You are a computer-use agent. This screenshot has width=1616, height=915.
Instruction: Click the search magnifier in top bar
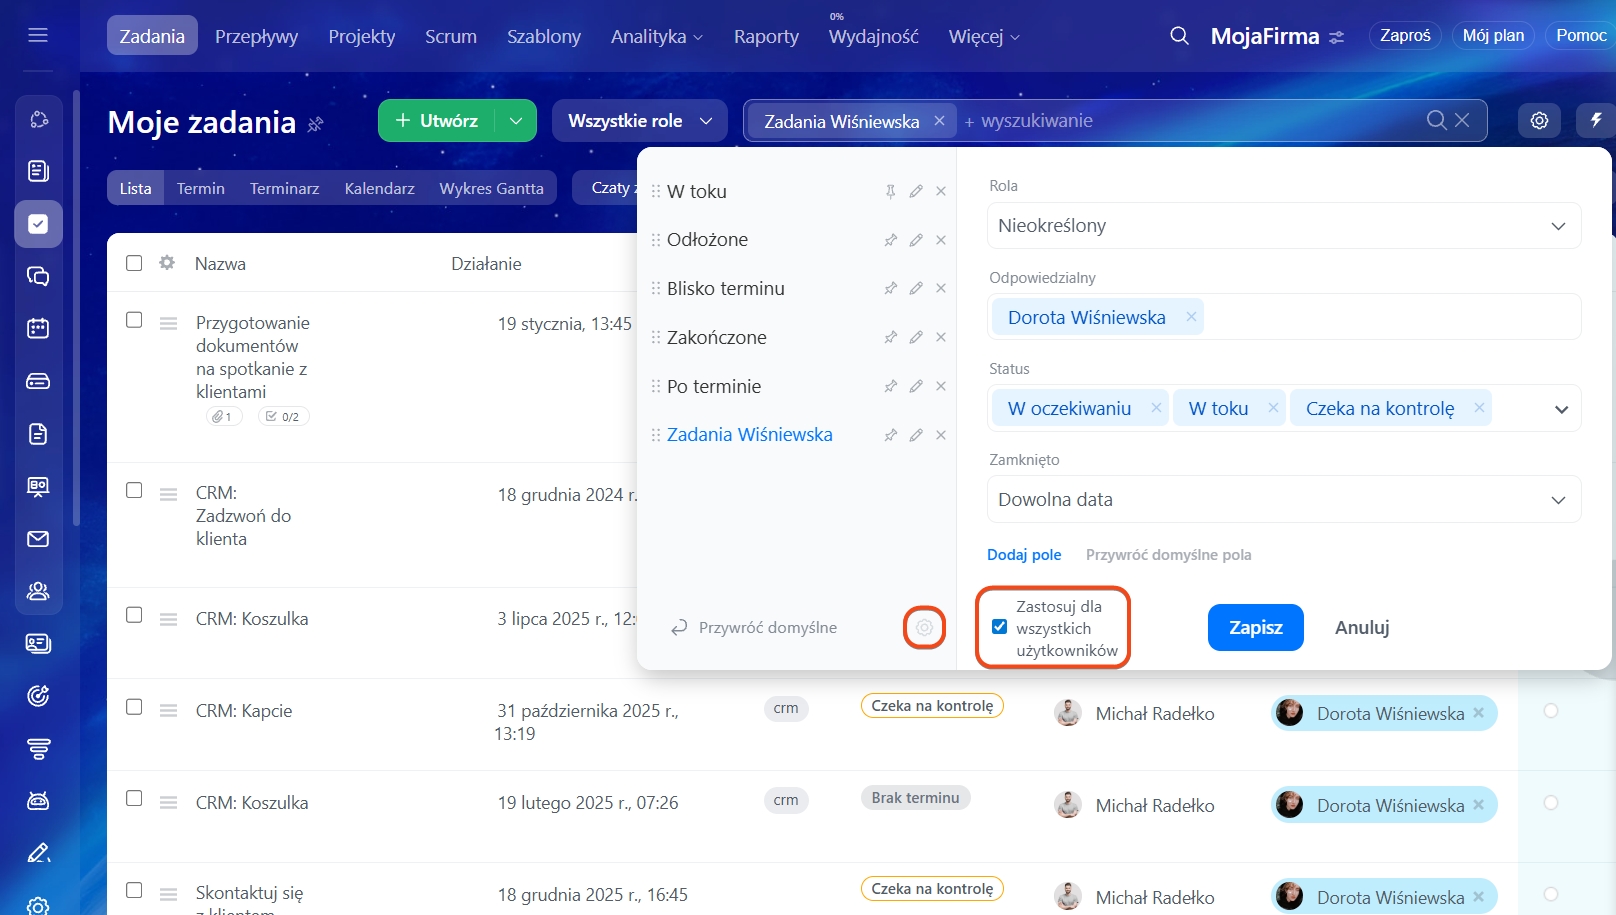point(1179,36)
